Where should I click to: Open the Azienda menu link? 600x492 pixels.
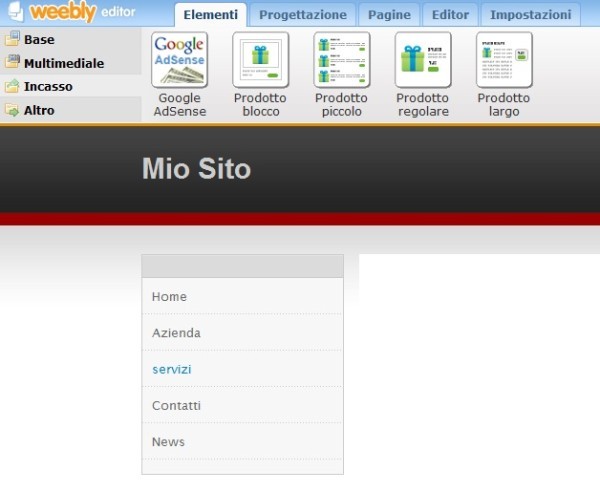click(x=176, y=333)
